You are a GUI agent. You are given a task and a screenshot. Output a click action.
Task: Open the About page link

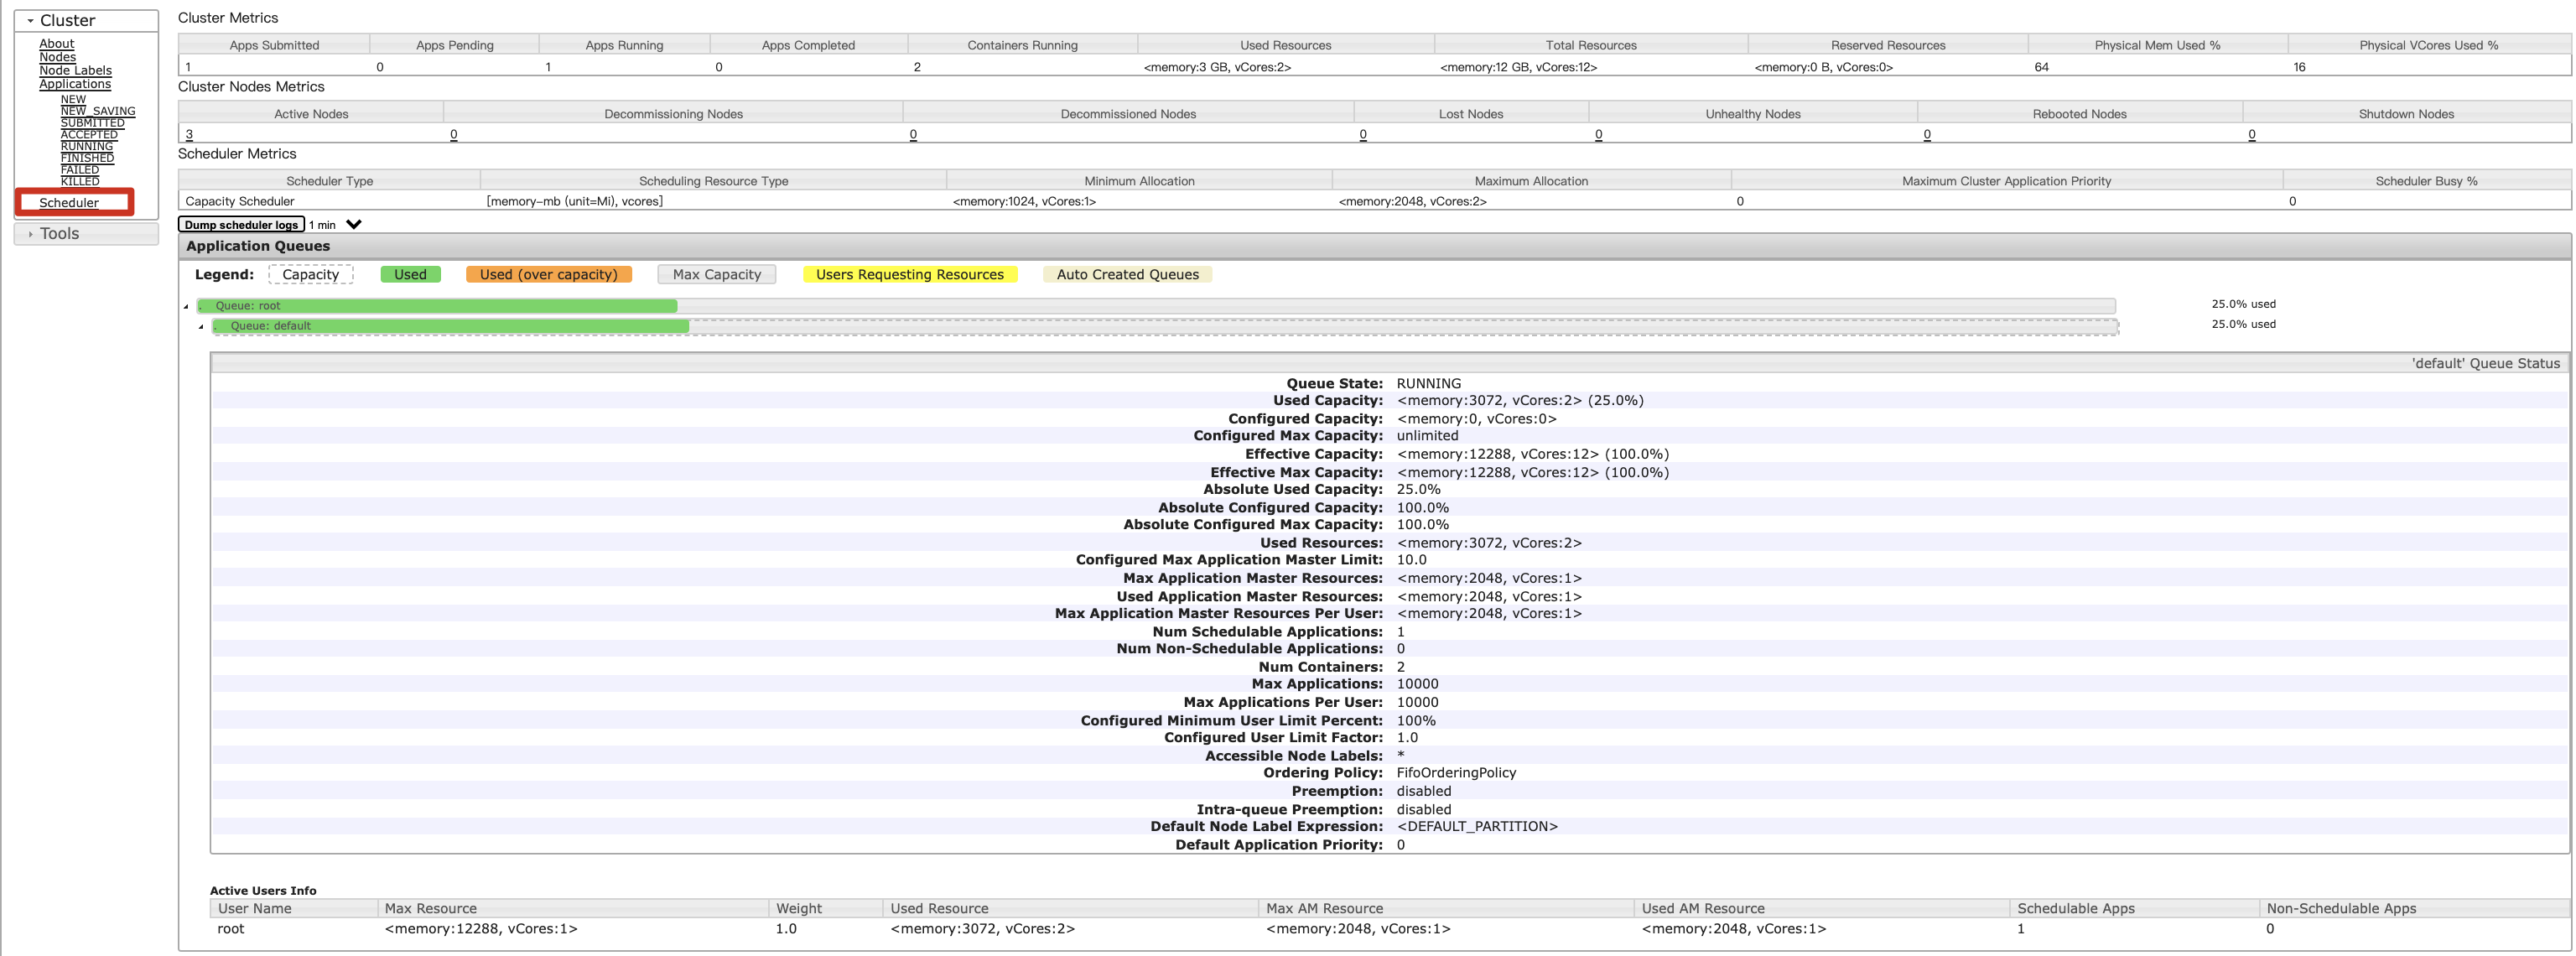(x=56, y=44)
